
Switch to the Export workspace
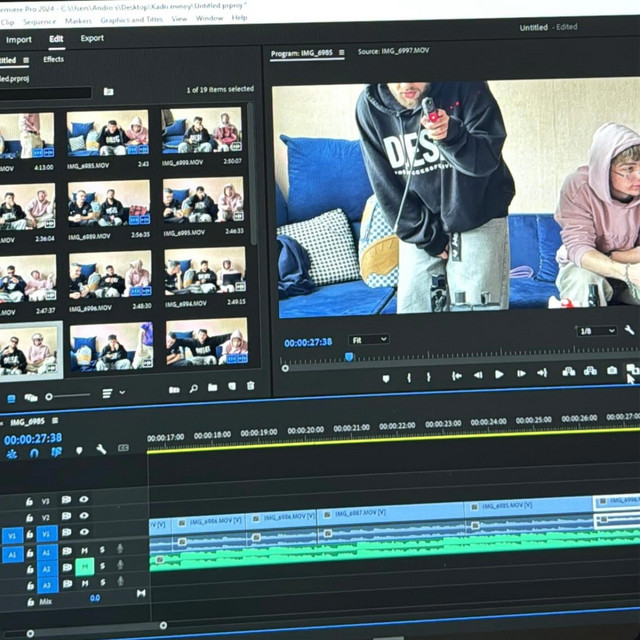[x=92, y=38]
